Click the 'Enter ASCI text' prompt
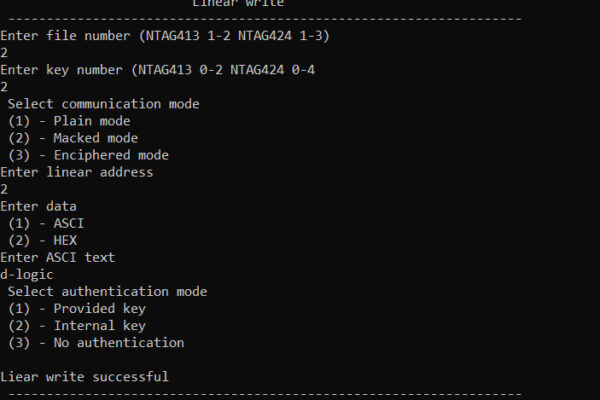This screenshot has width=600, height=400. pos(58,258)
